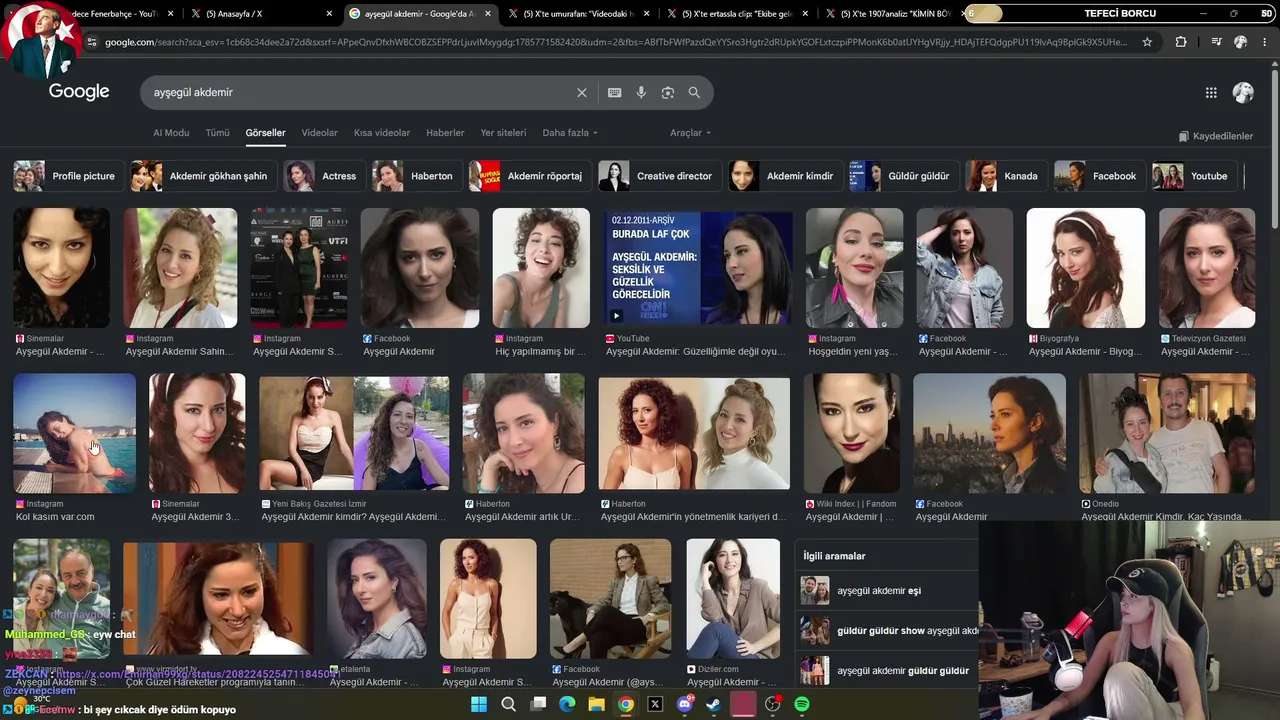
Task: Open the Yeni Bakış Gazetesi İzmir image
Action: click(354, 433)
